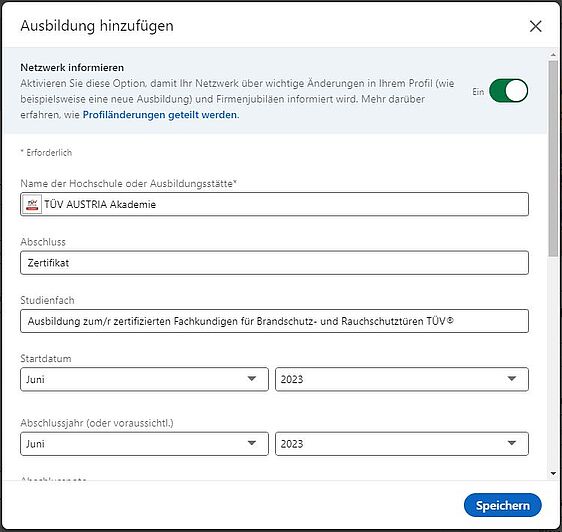Turn off Netzwerk informieren switch
Image resolution: width=562 pixels, height=532 pixels.
pyautogui.click(x=508, y=91)
